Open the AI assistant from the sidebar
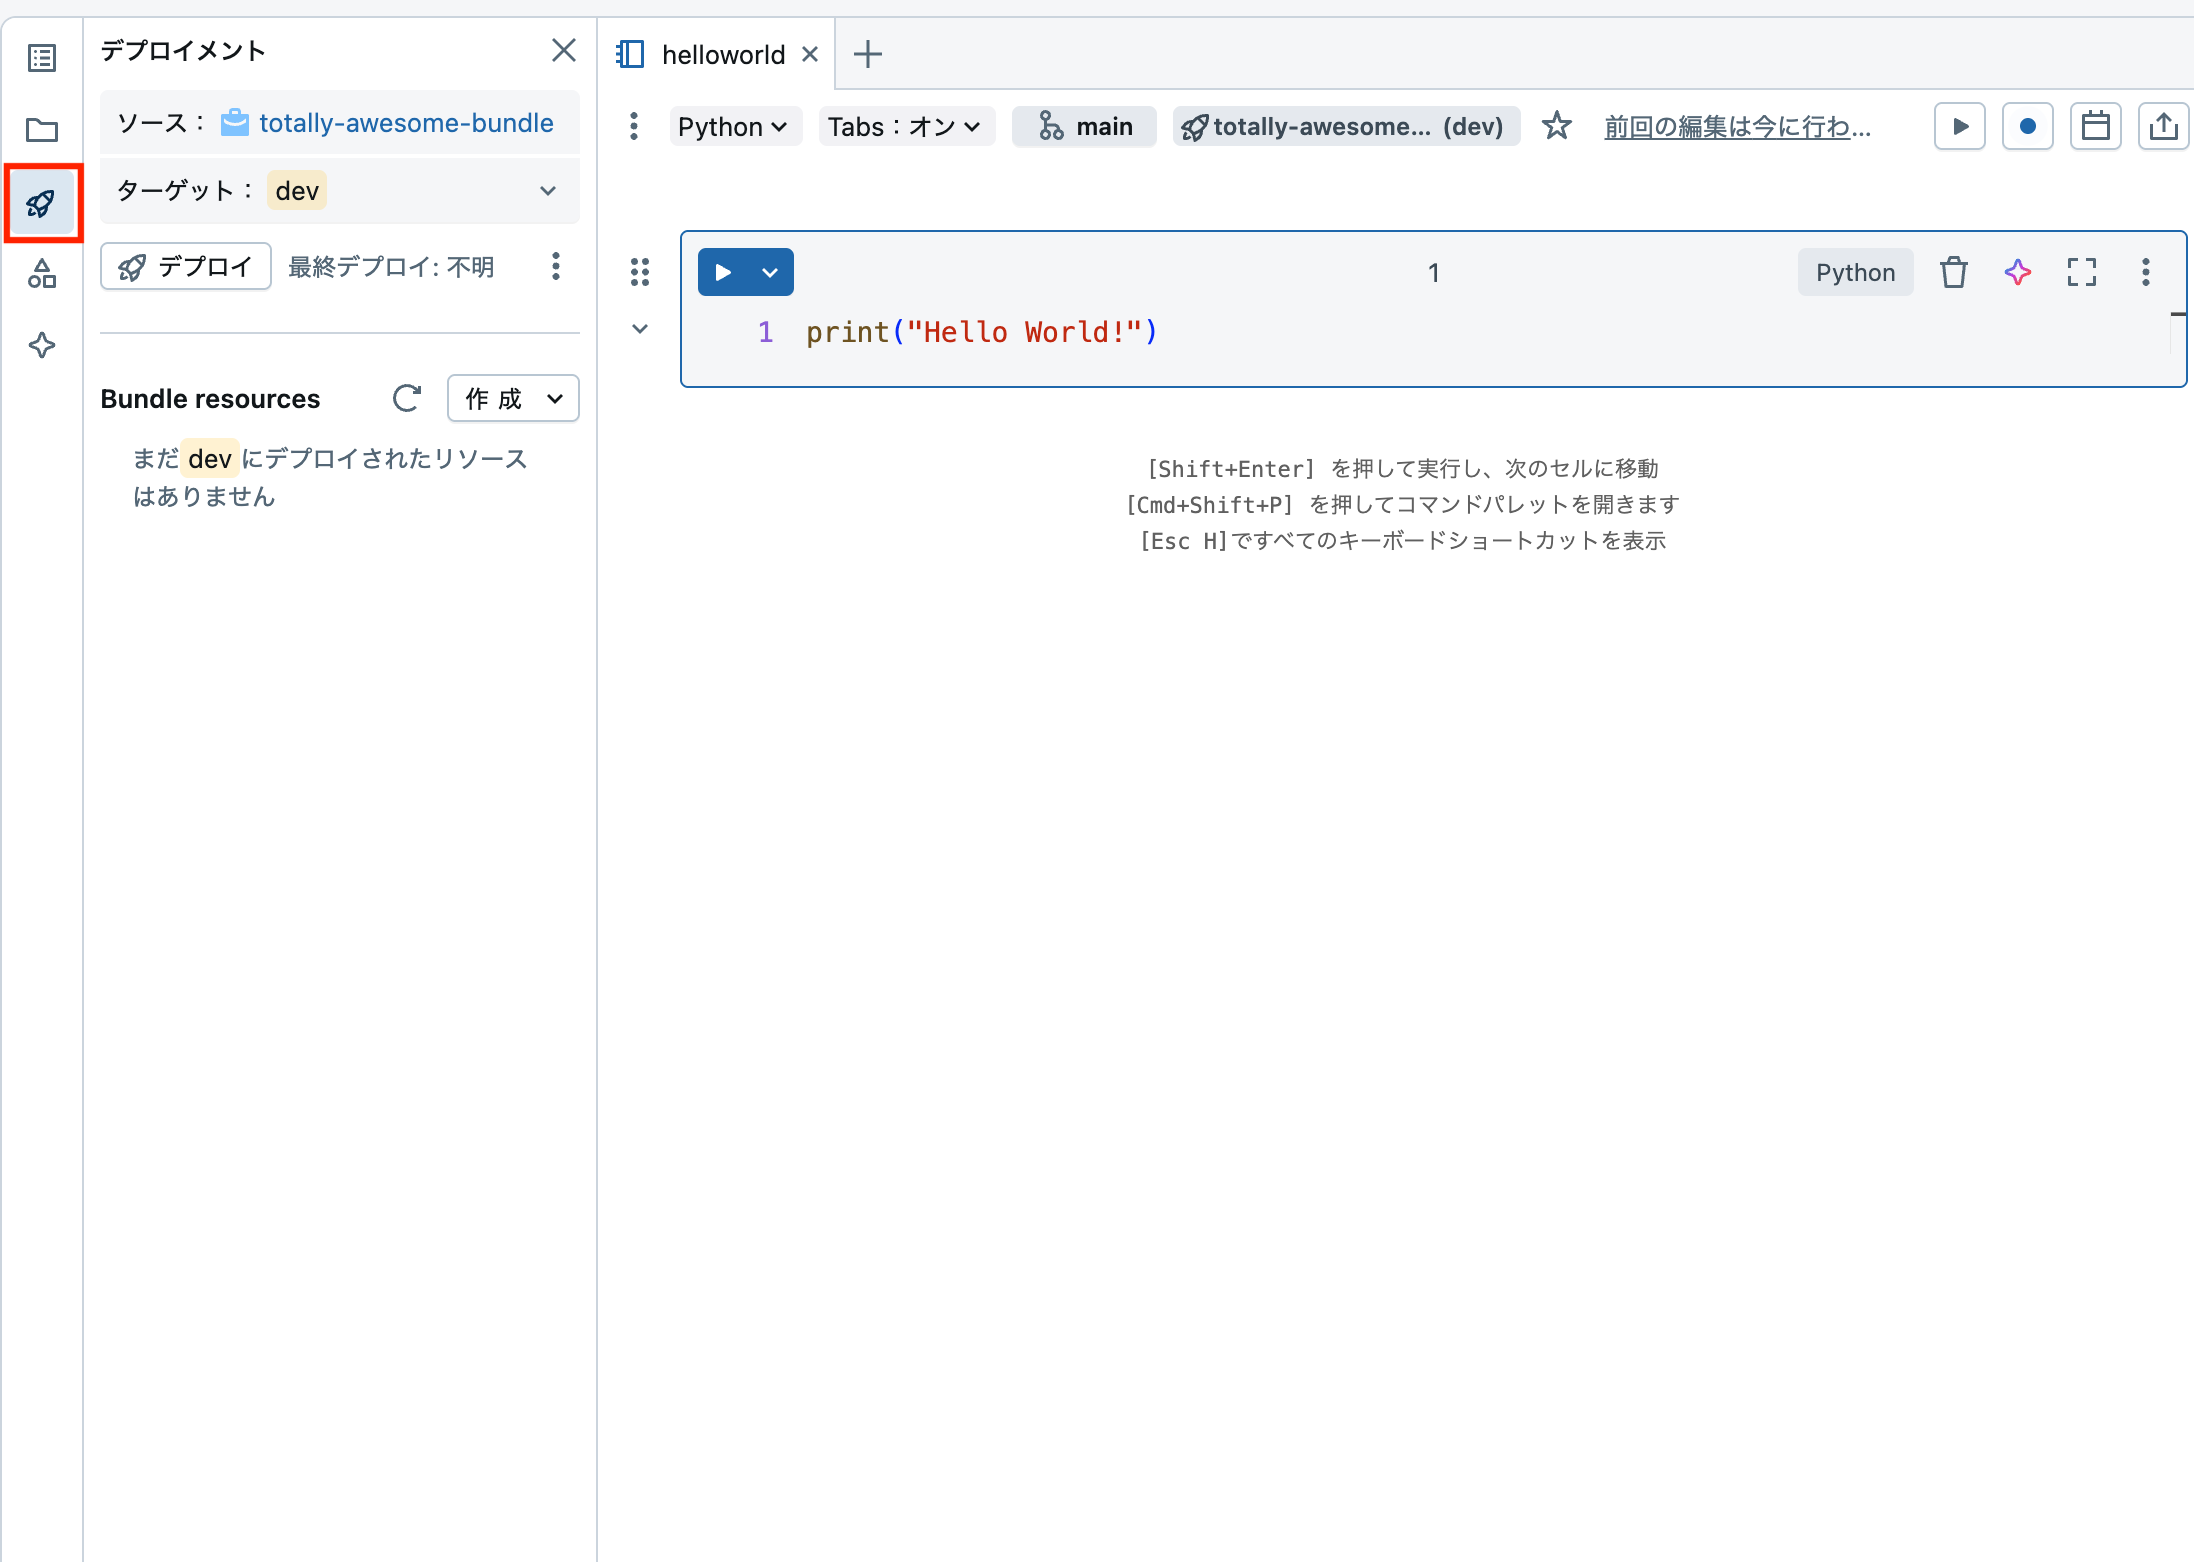This screenshot has height=1562, width=2194. (41, 345)
